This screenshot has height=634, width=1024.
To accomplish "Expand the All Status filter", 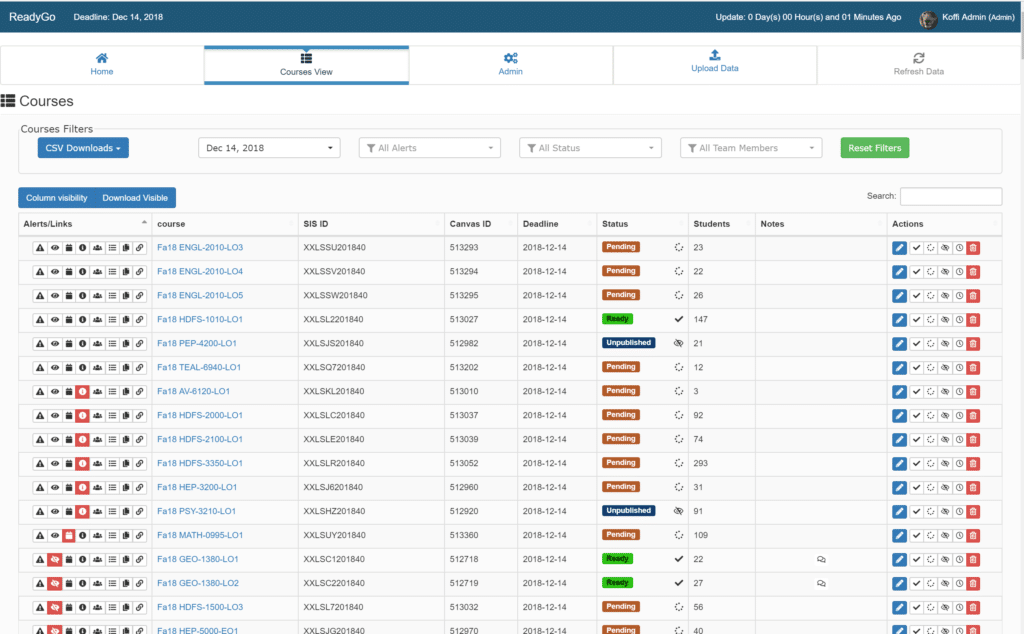I will [590, 147].
